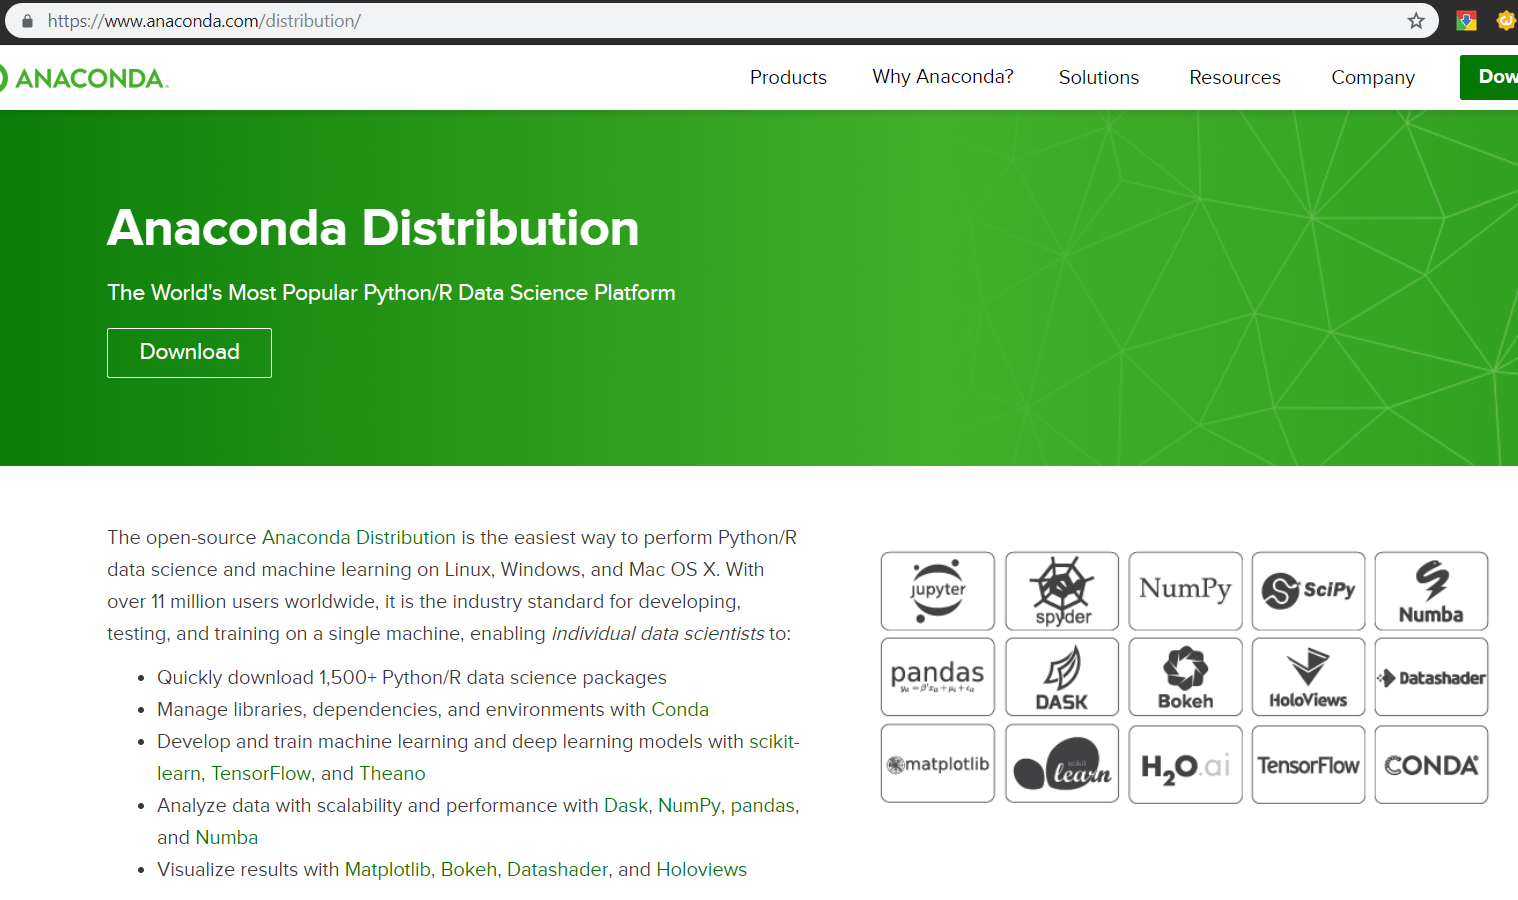Click the matplotlib logo tile

pyautogui.click(x=937, y=764)
